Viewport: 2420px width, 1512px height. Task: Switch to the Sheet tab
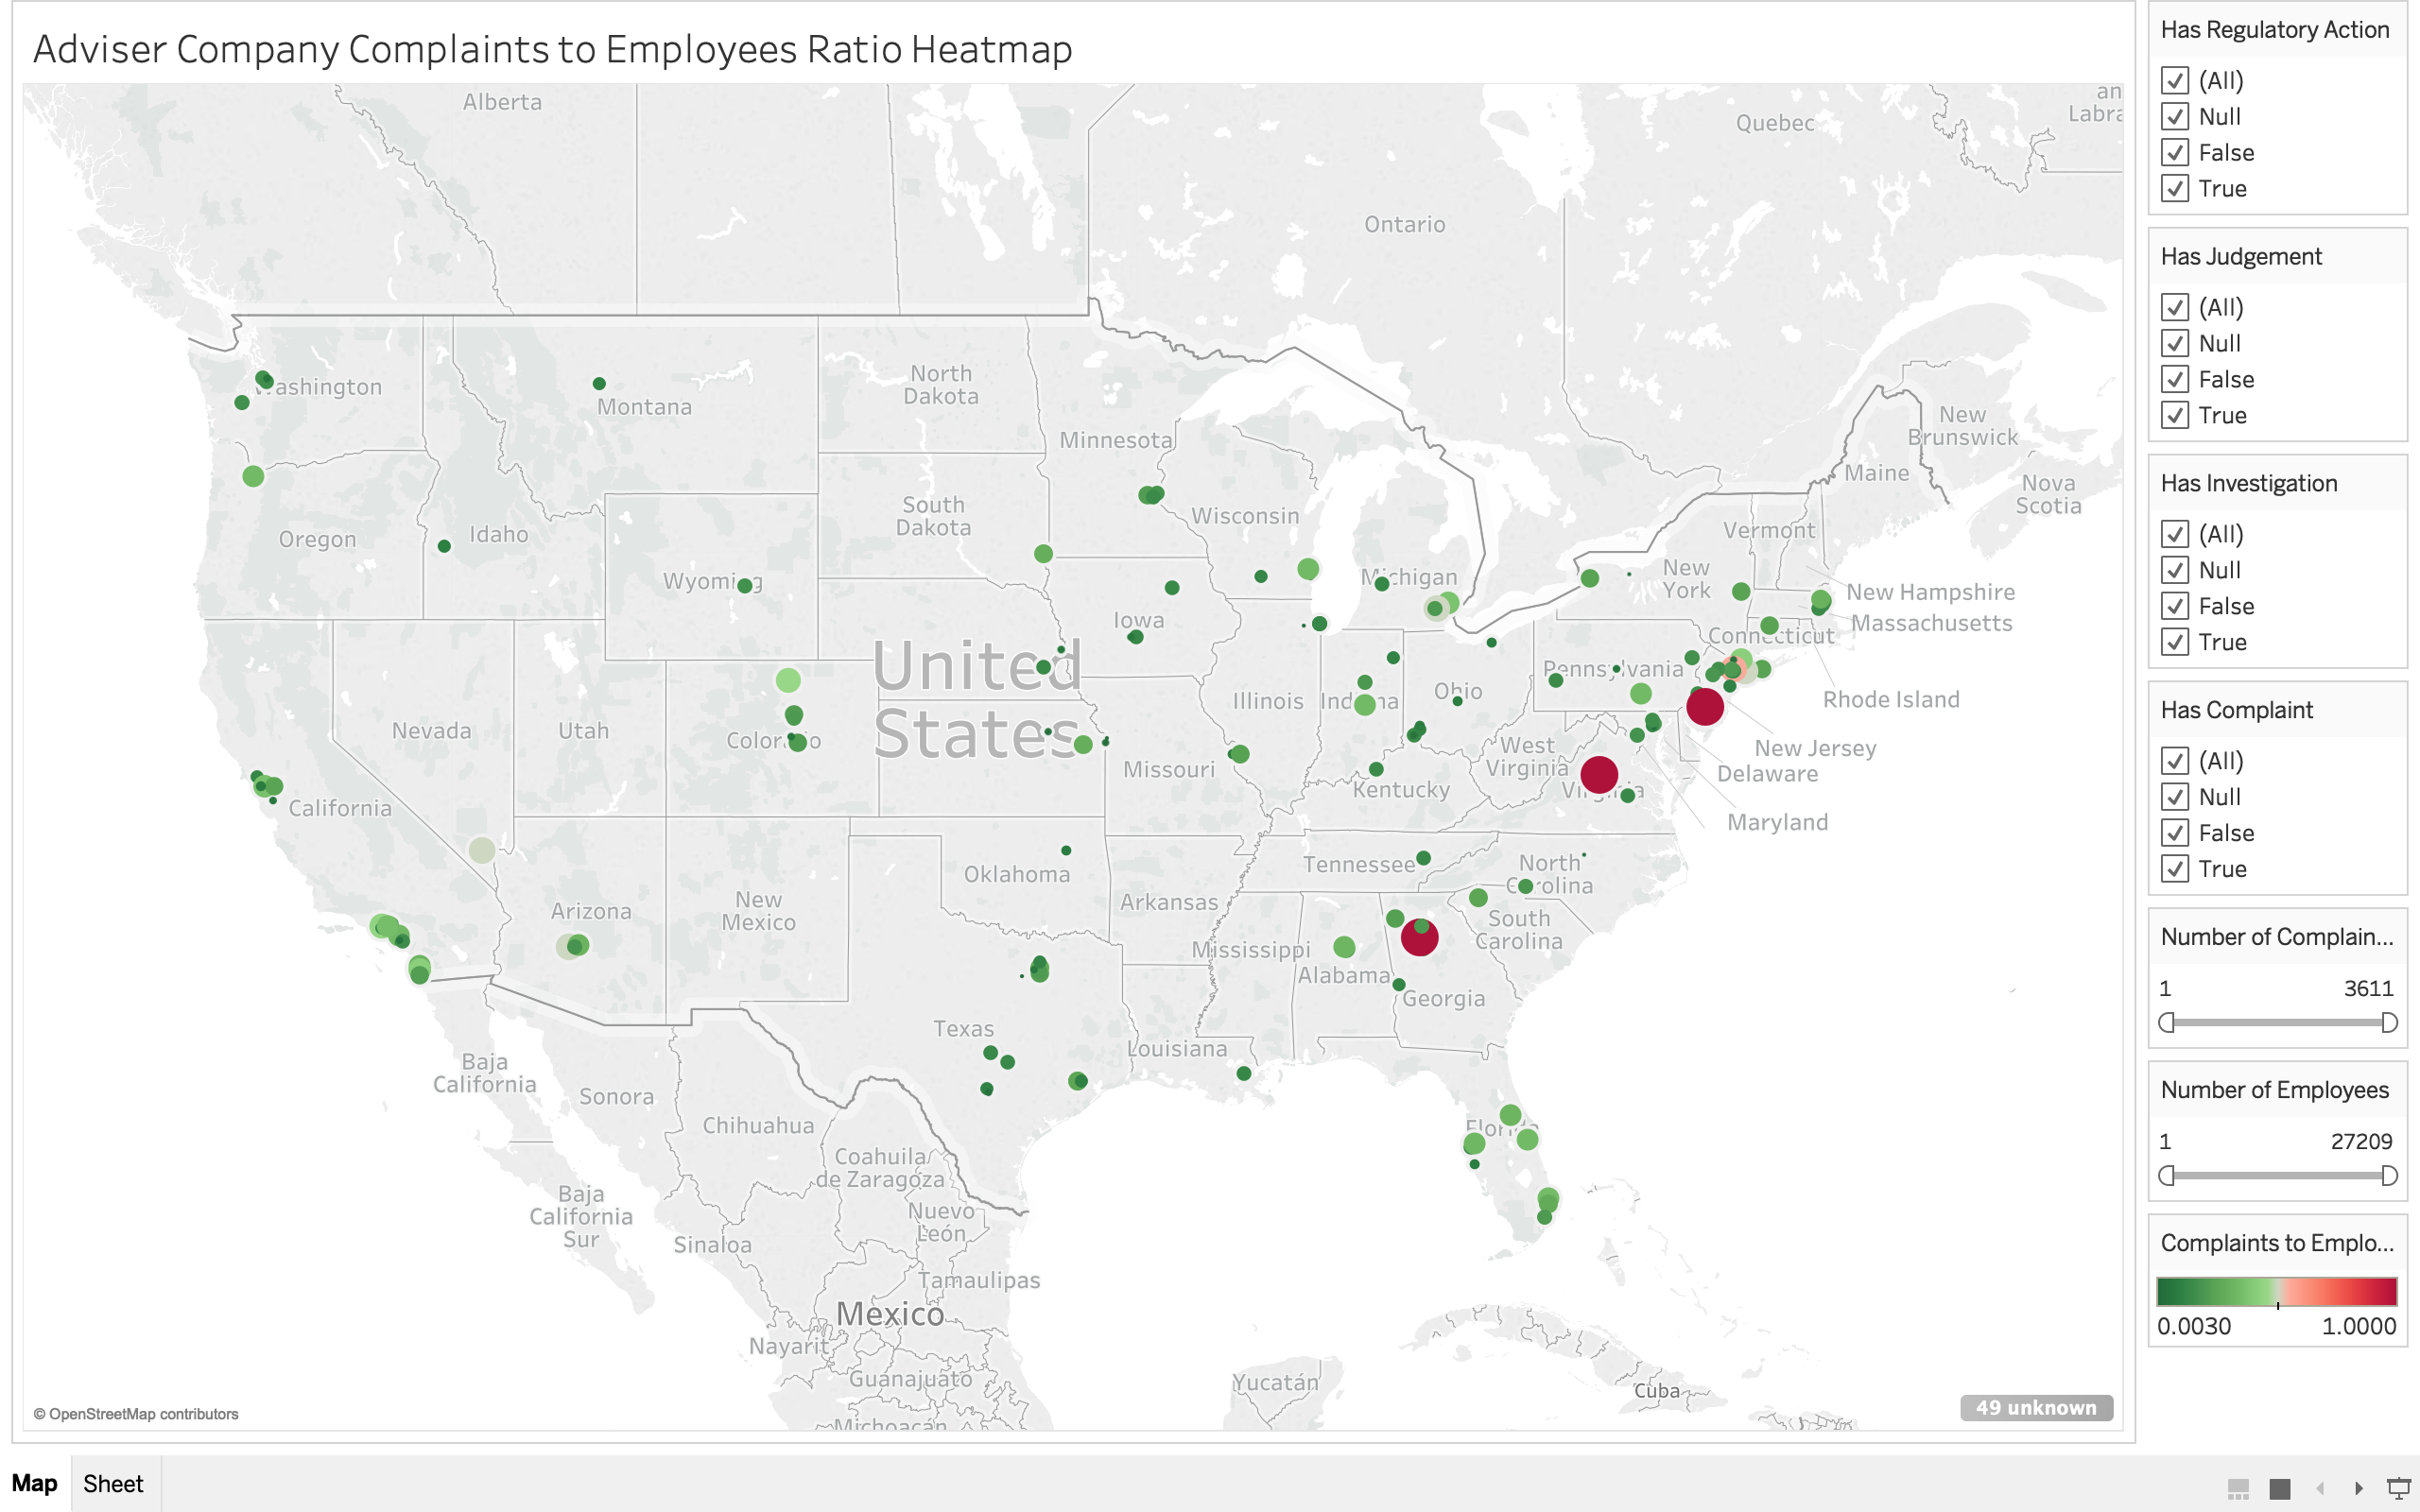pyautogui.click(x=113, y=1483)
